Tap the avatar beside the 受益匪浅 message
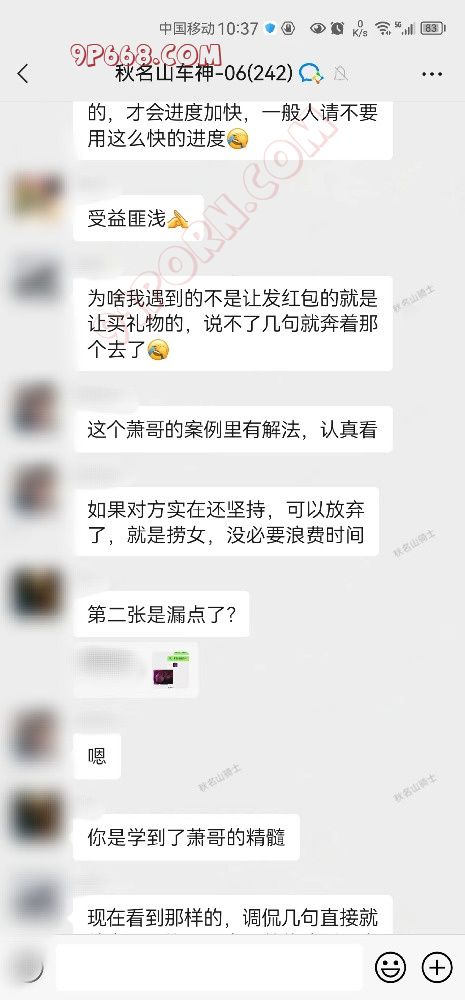The image size is (465, 1000). [38, 195]
